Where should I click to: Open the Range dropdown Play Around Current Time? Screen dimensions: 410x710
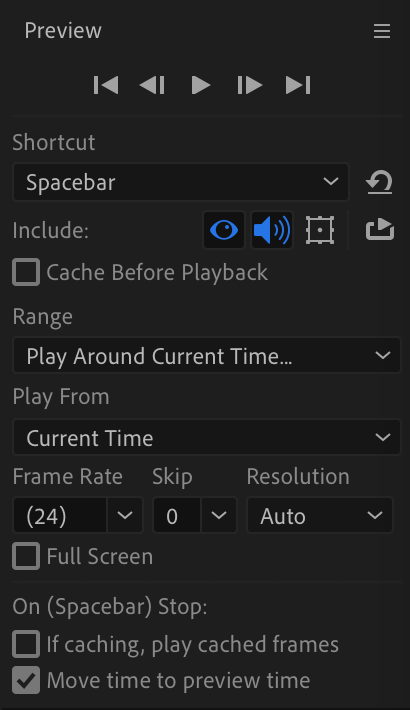click(207, 355)
